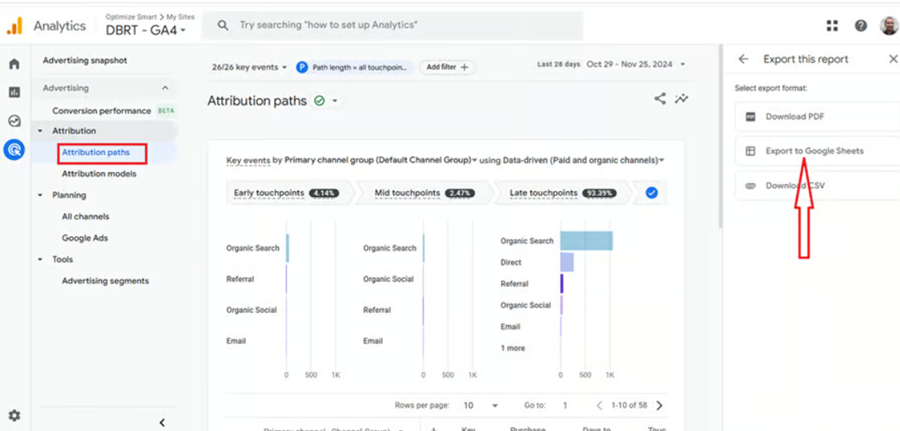Choose Download CSV export option
The width and height of the screenshot is (900, 431).
pos(817,186)
